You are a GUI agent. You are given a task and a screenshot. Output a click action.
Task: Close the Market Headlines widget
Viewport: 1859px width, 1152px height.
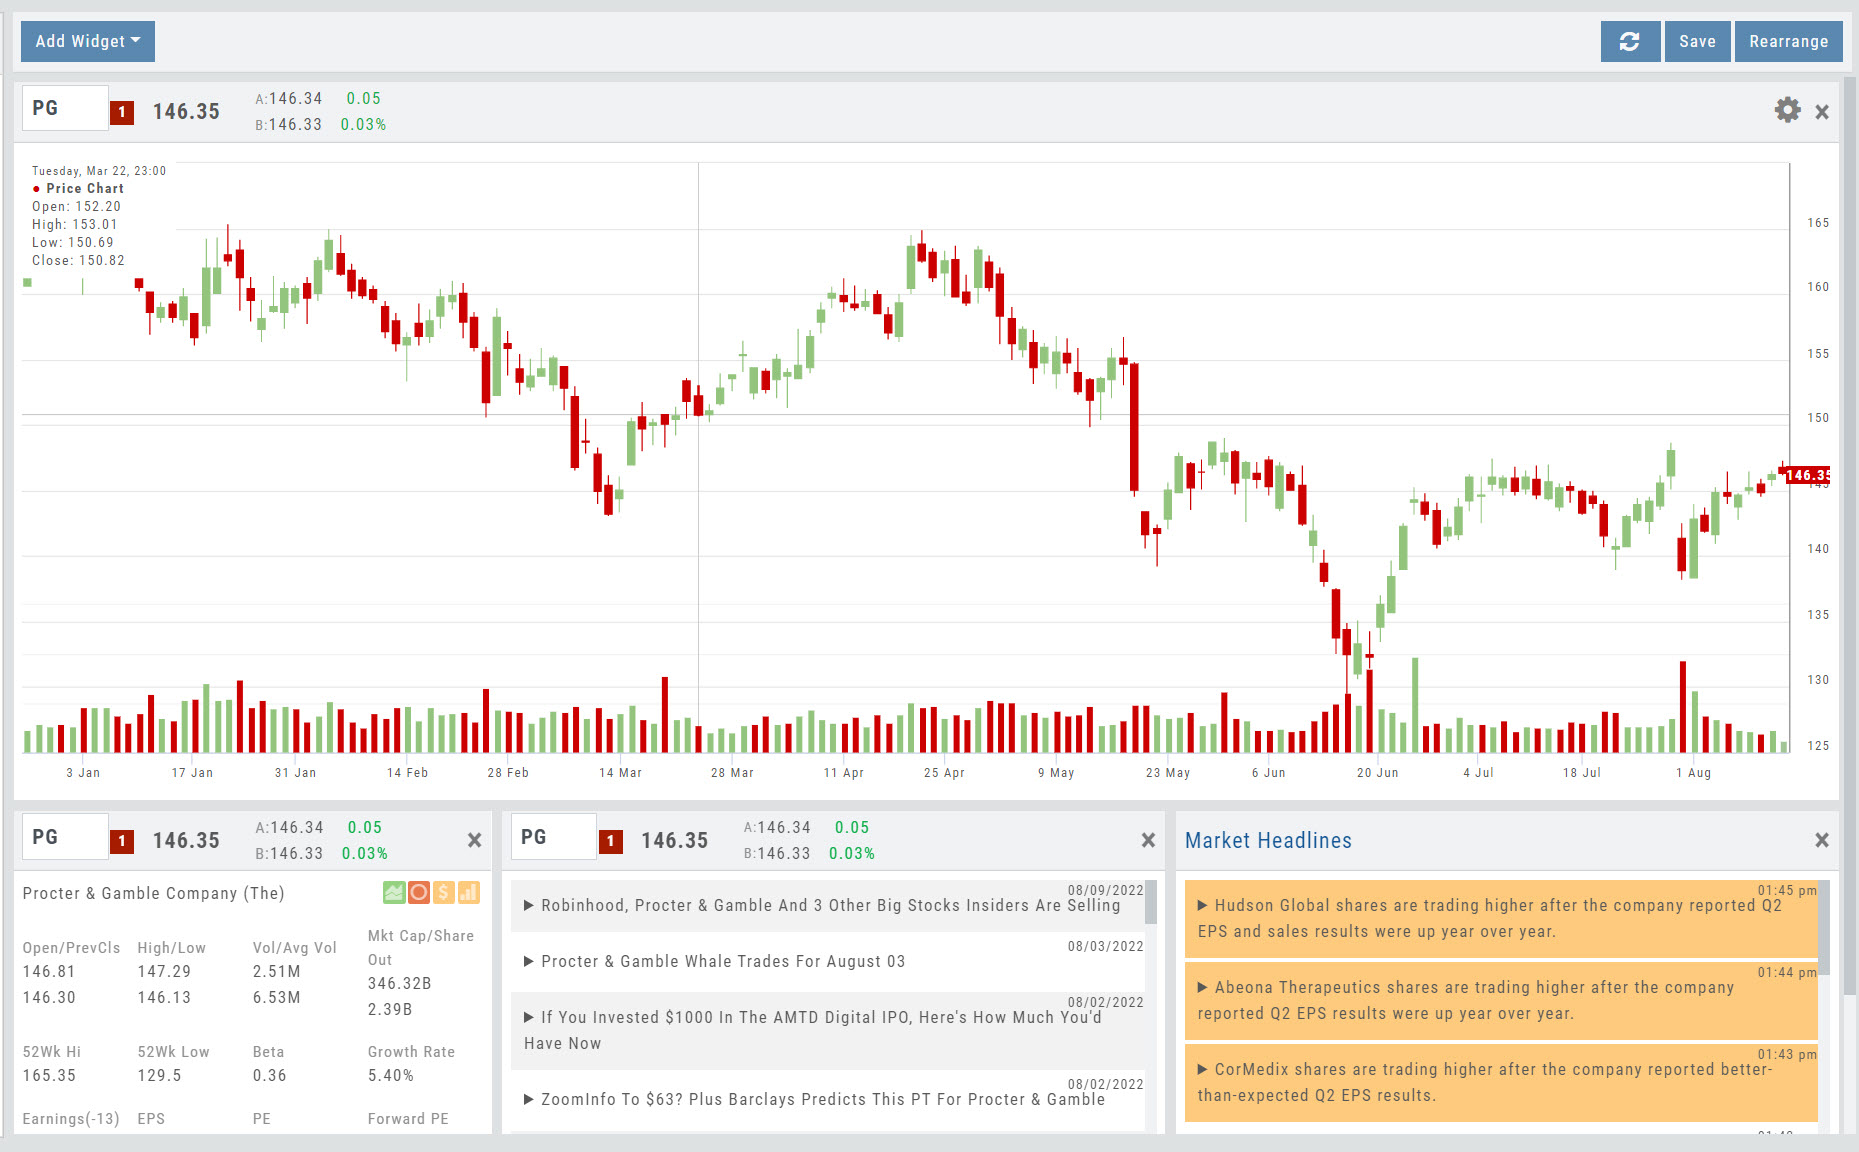pyautogui.click(x=1821, y=840)
